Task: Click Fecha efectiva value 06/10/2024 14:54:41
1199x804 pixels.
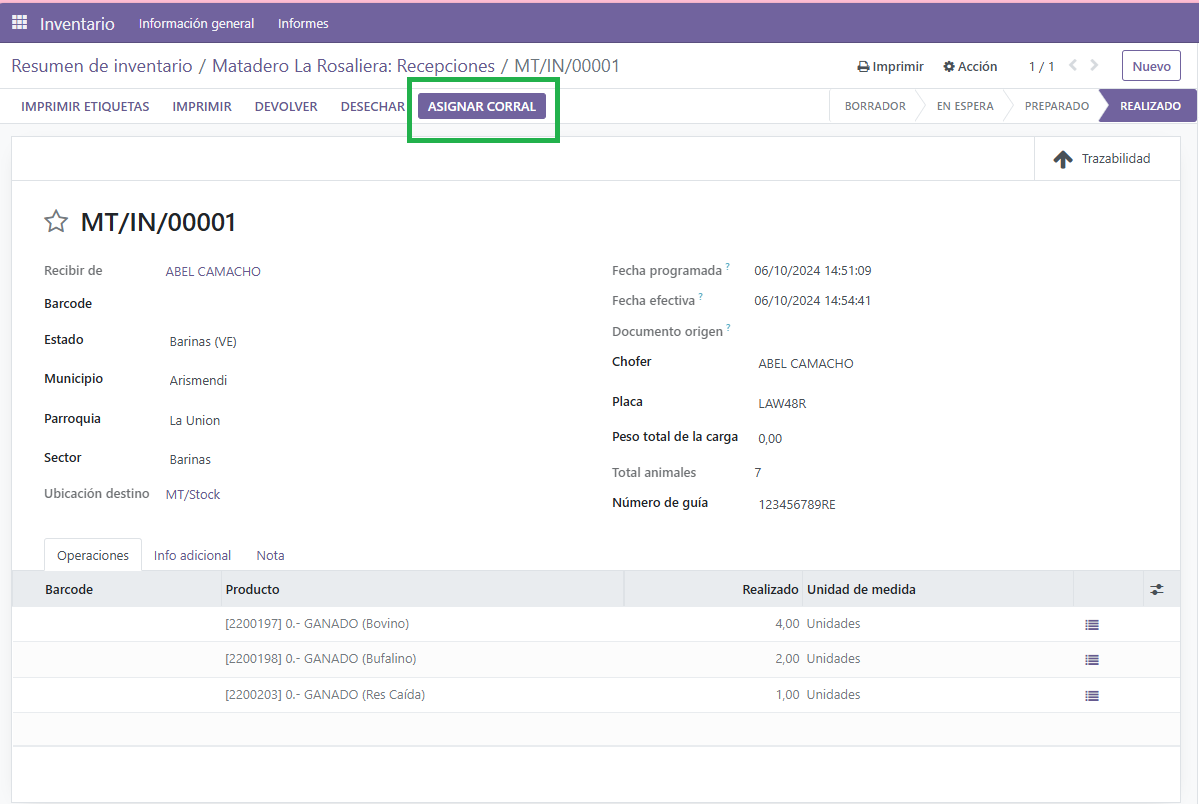Action: coord(812,301)
